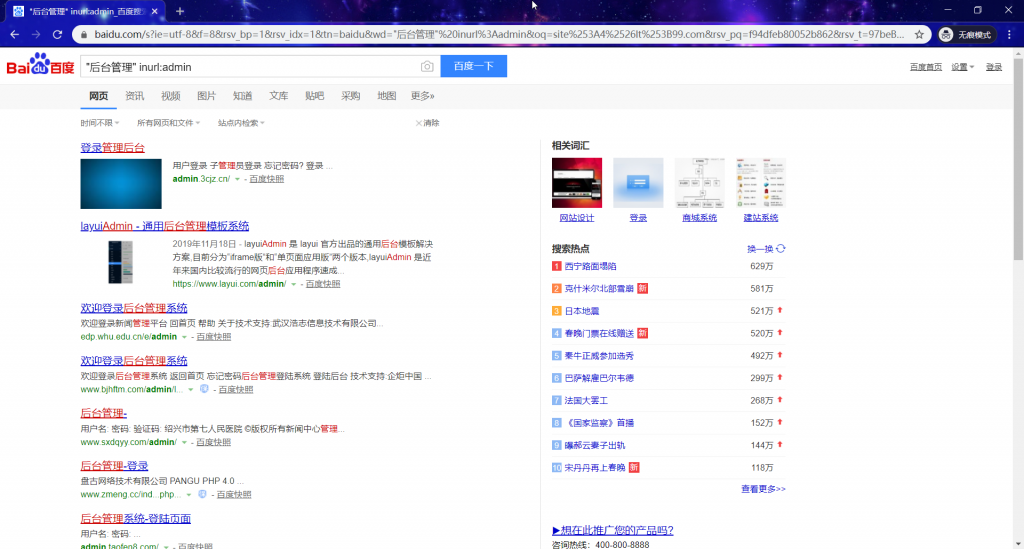Open 百度快照 for admin.3cjz.cn result

coord(266,179)
